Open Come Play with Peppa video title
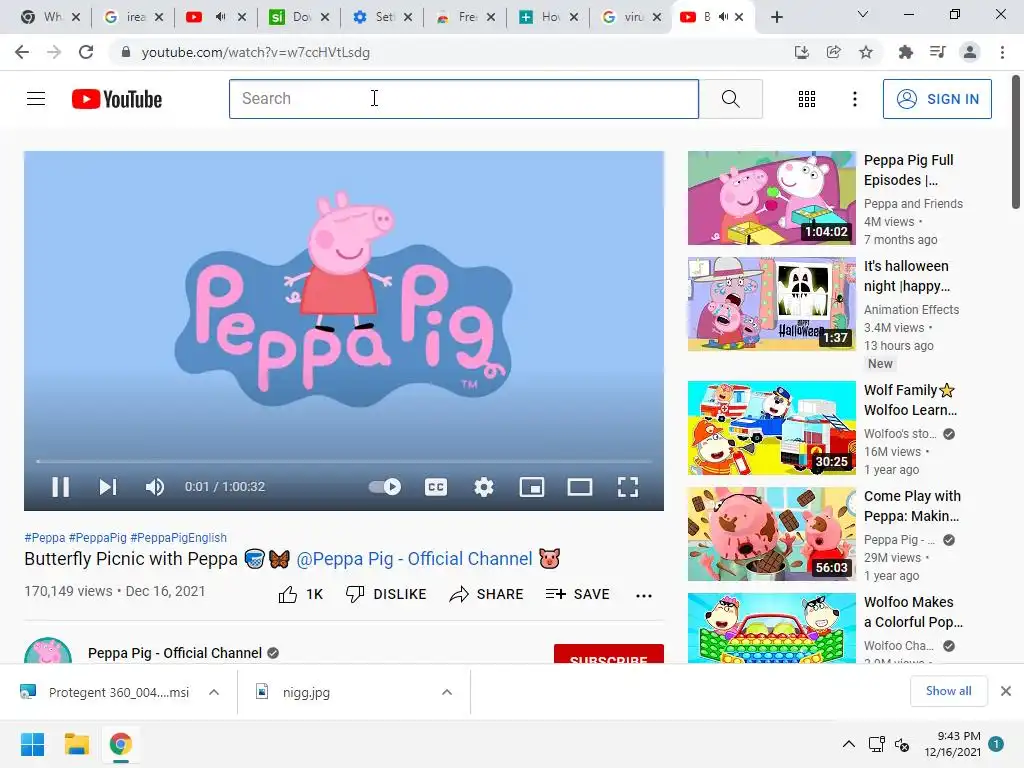This screenshot has width=1024, height=768. (912, 506)
